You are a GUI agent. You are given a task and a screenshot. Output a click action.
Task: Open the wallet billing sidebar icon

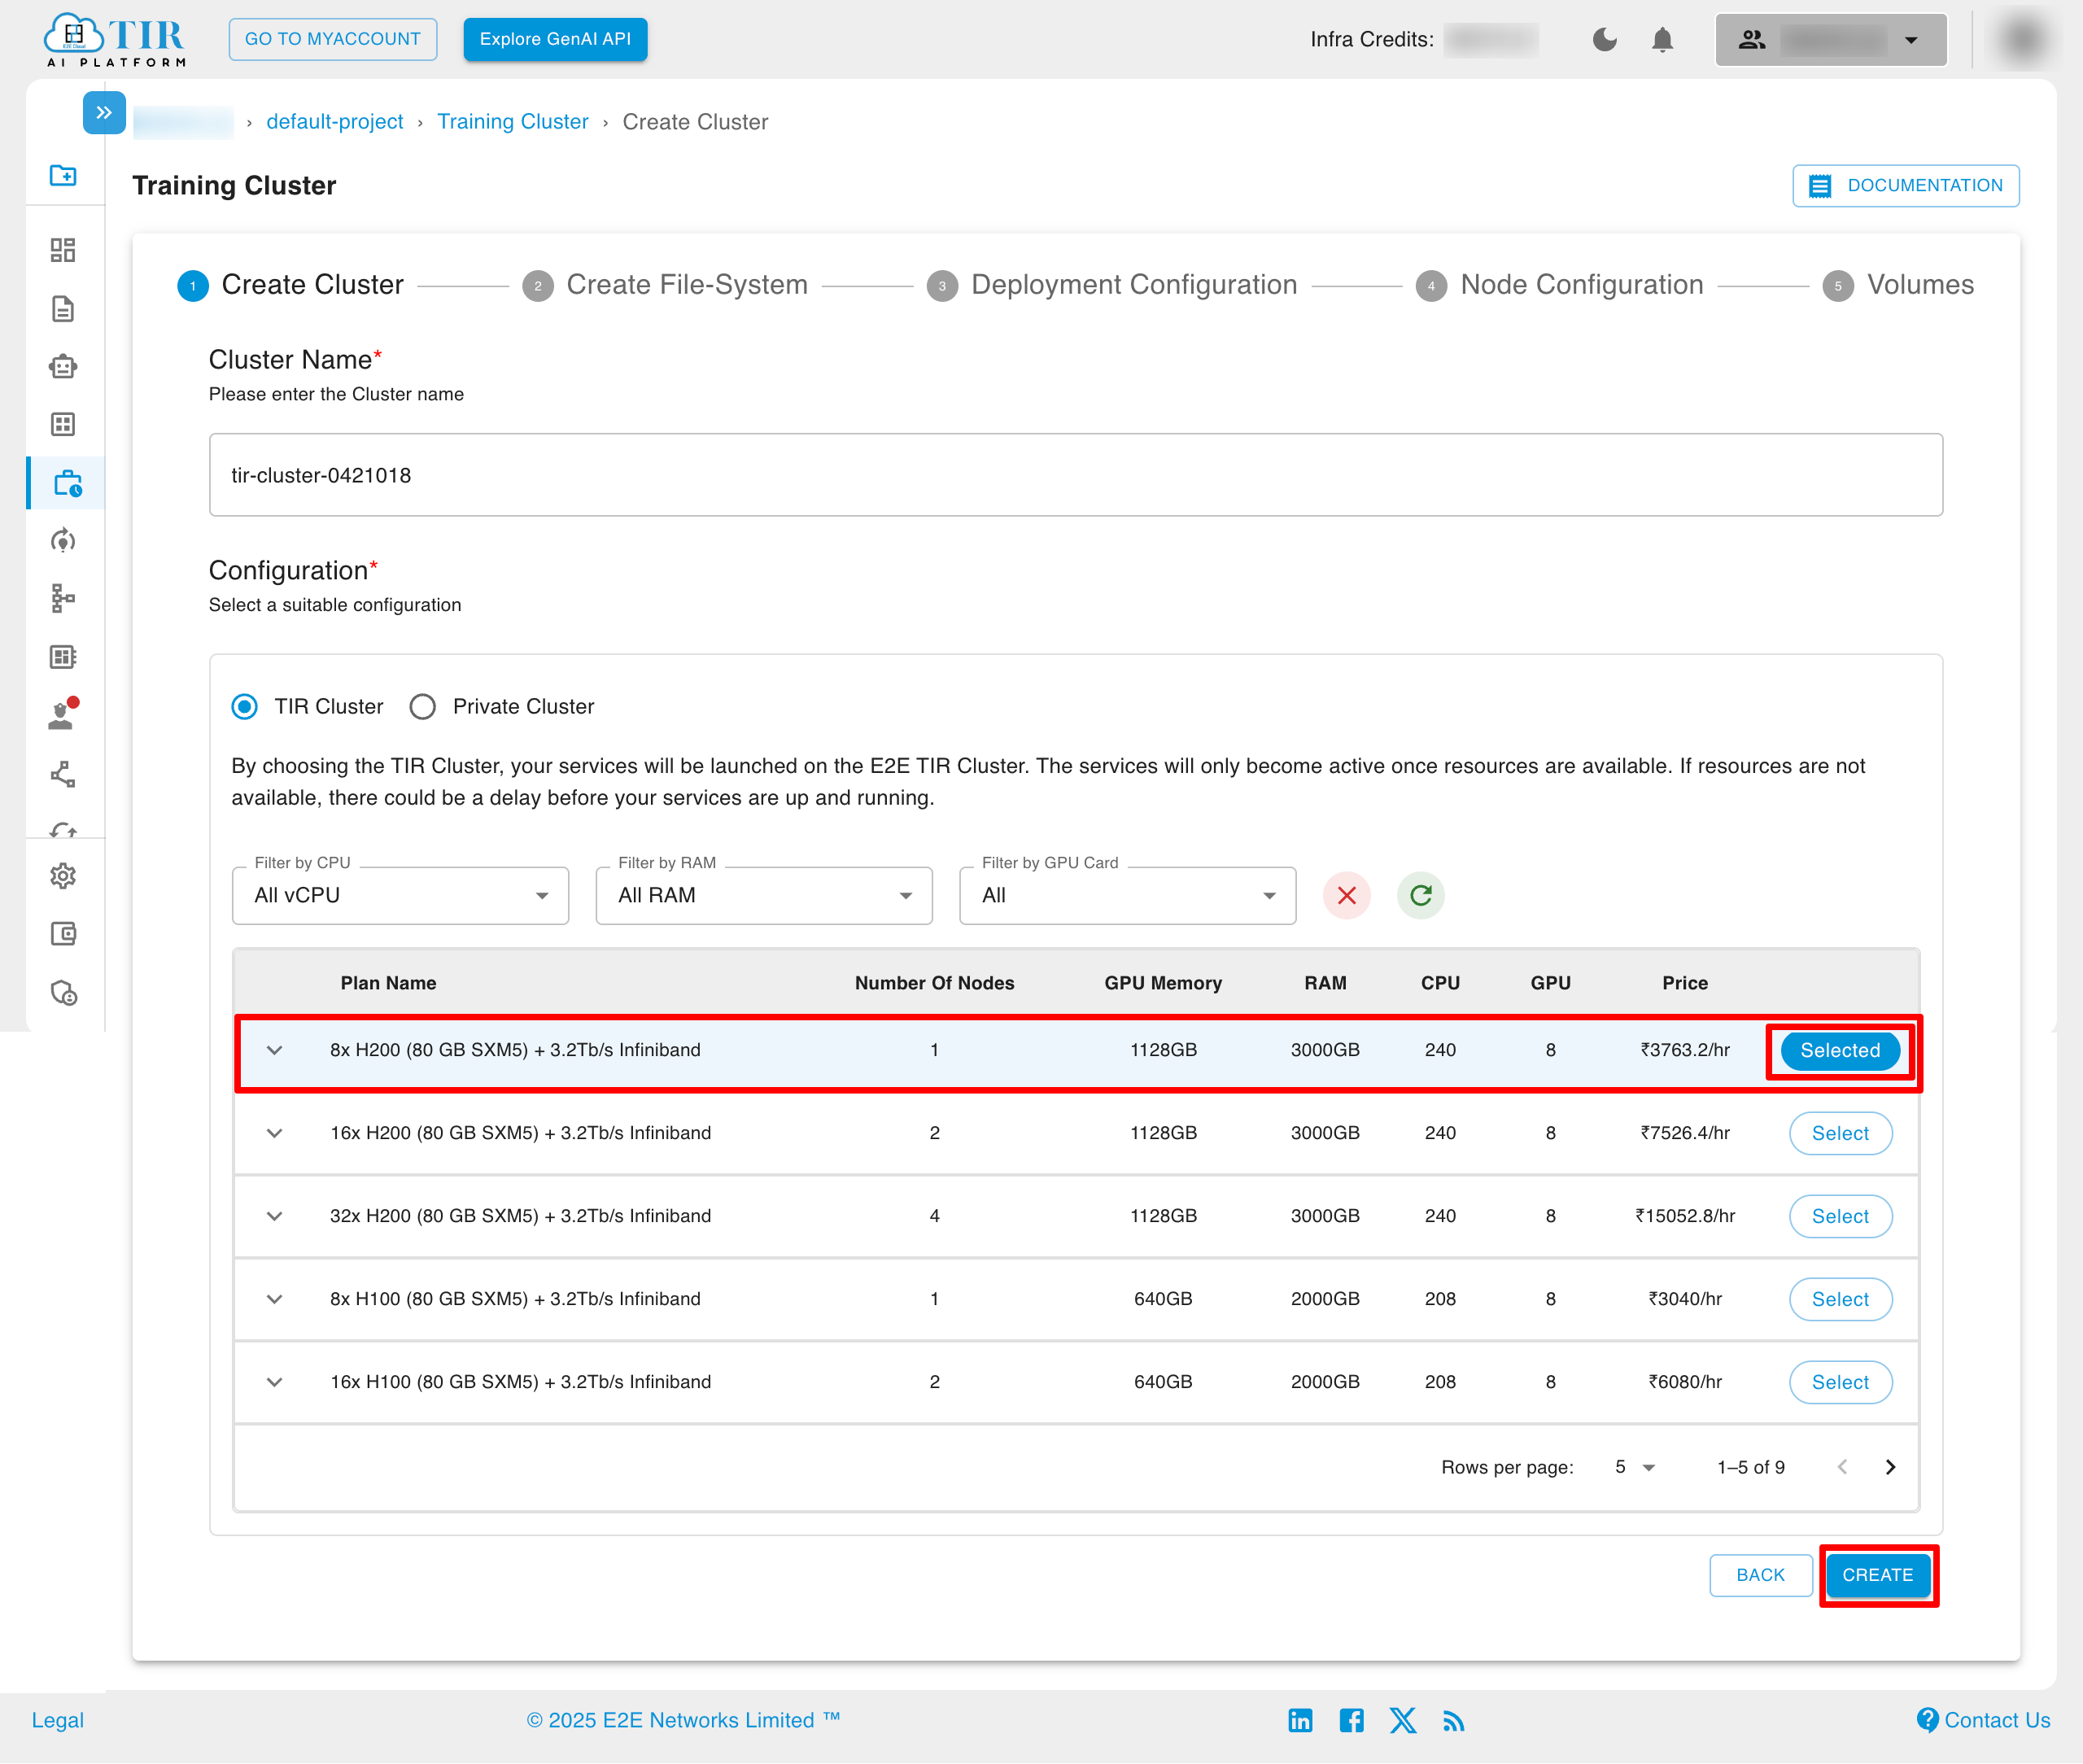click(x=63, y=934)
